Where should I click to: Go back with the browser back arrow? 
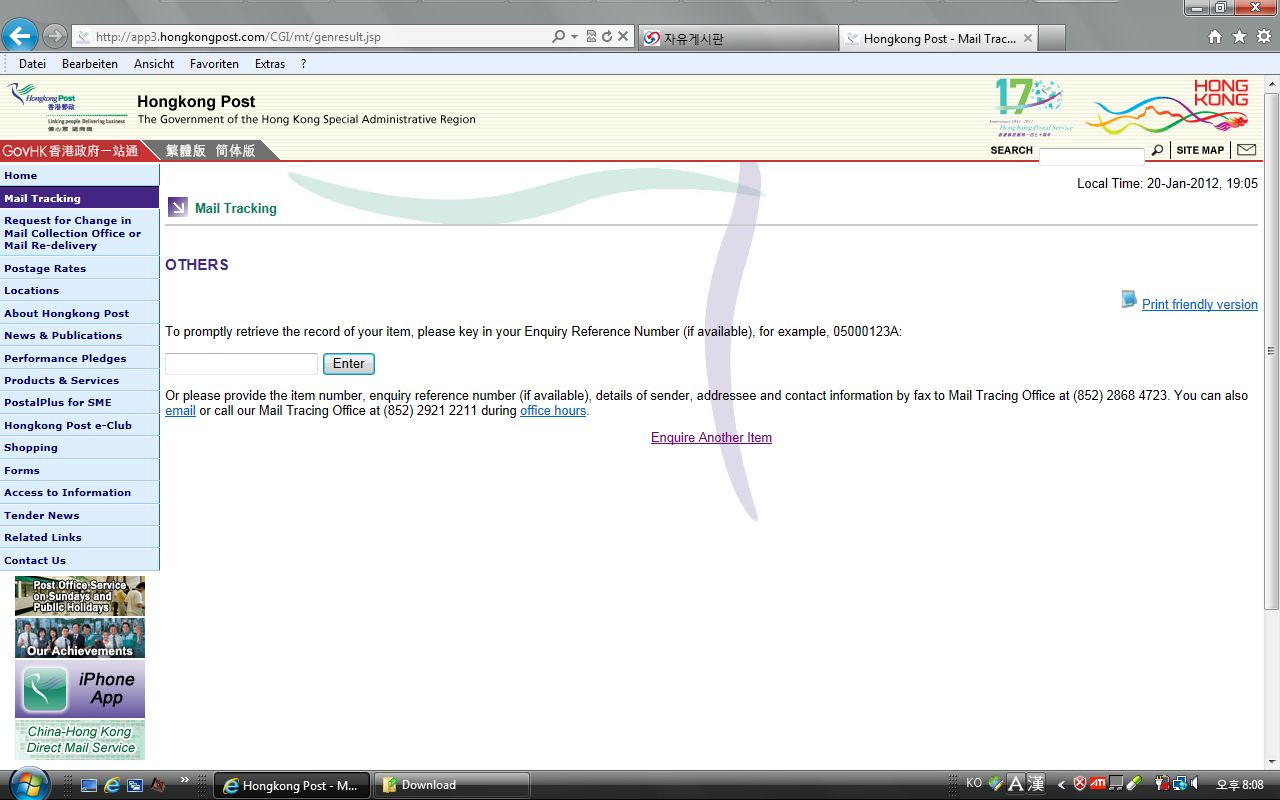pos(20,36)
